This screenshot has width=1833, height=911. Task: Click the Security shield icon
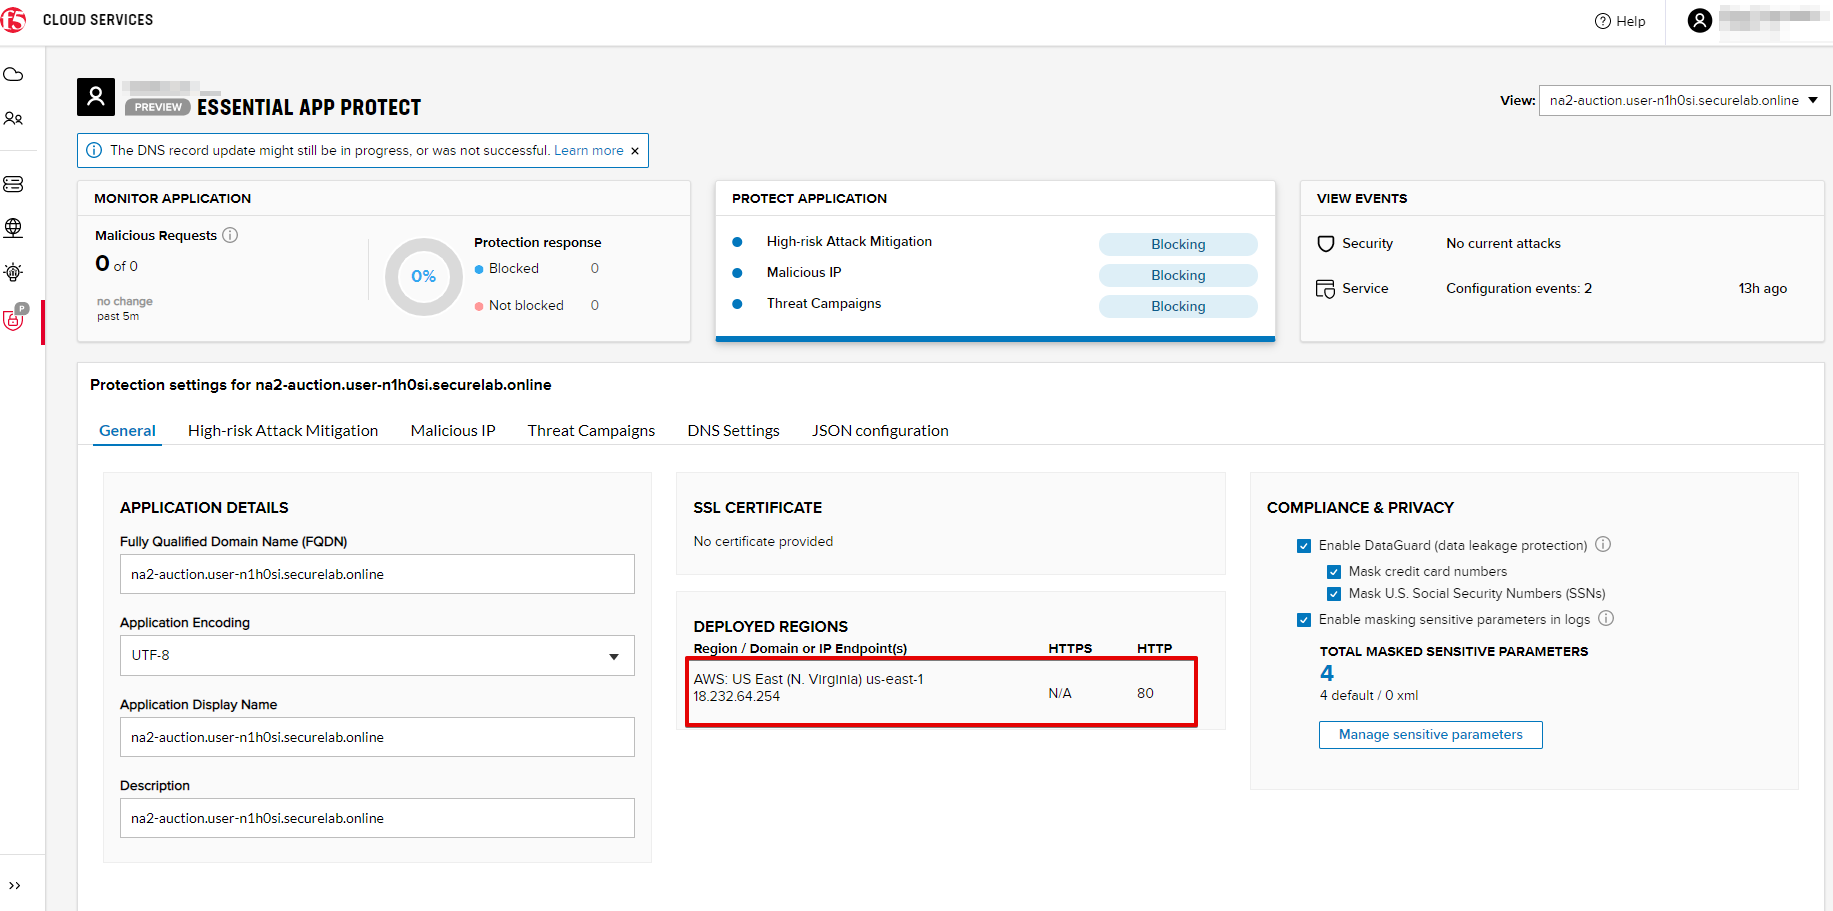1326,244
